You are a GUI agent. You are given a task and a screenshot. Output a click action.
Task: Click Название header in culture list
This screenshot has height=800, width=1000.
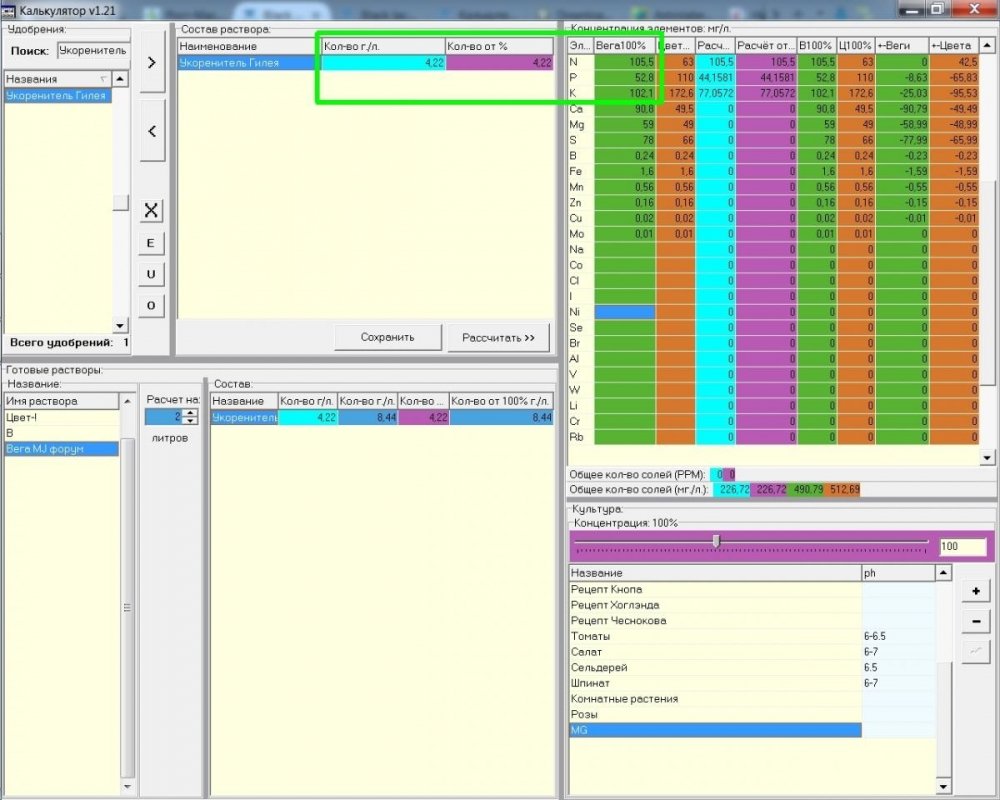[x=715, y=573]
